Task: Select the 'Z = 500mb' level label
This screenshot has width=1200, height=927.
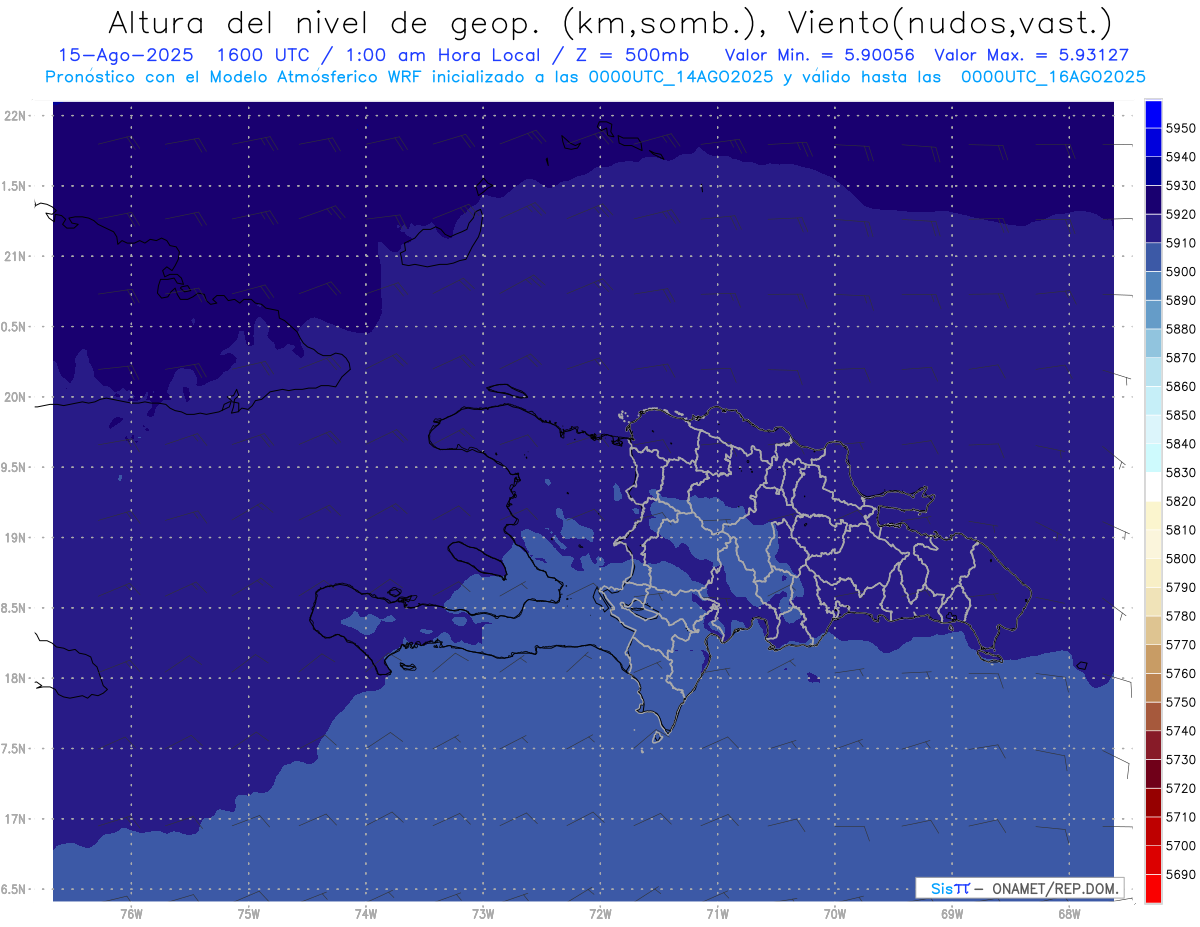Action: click(630, 55)
